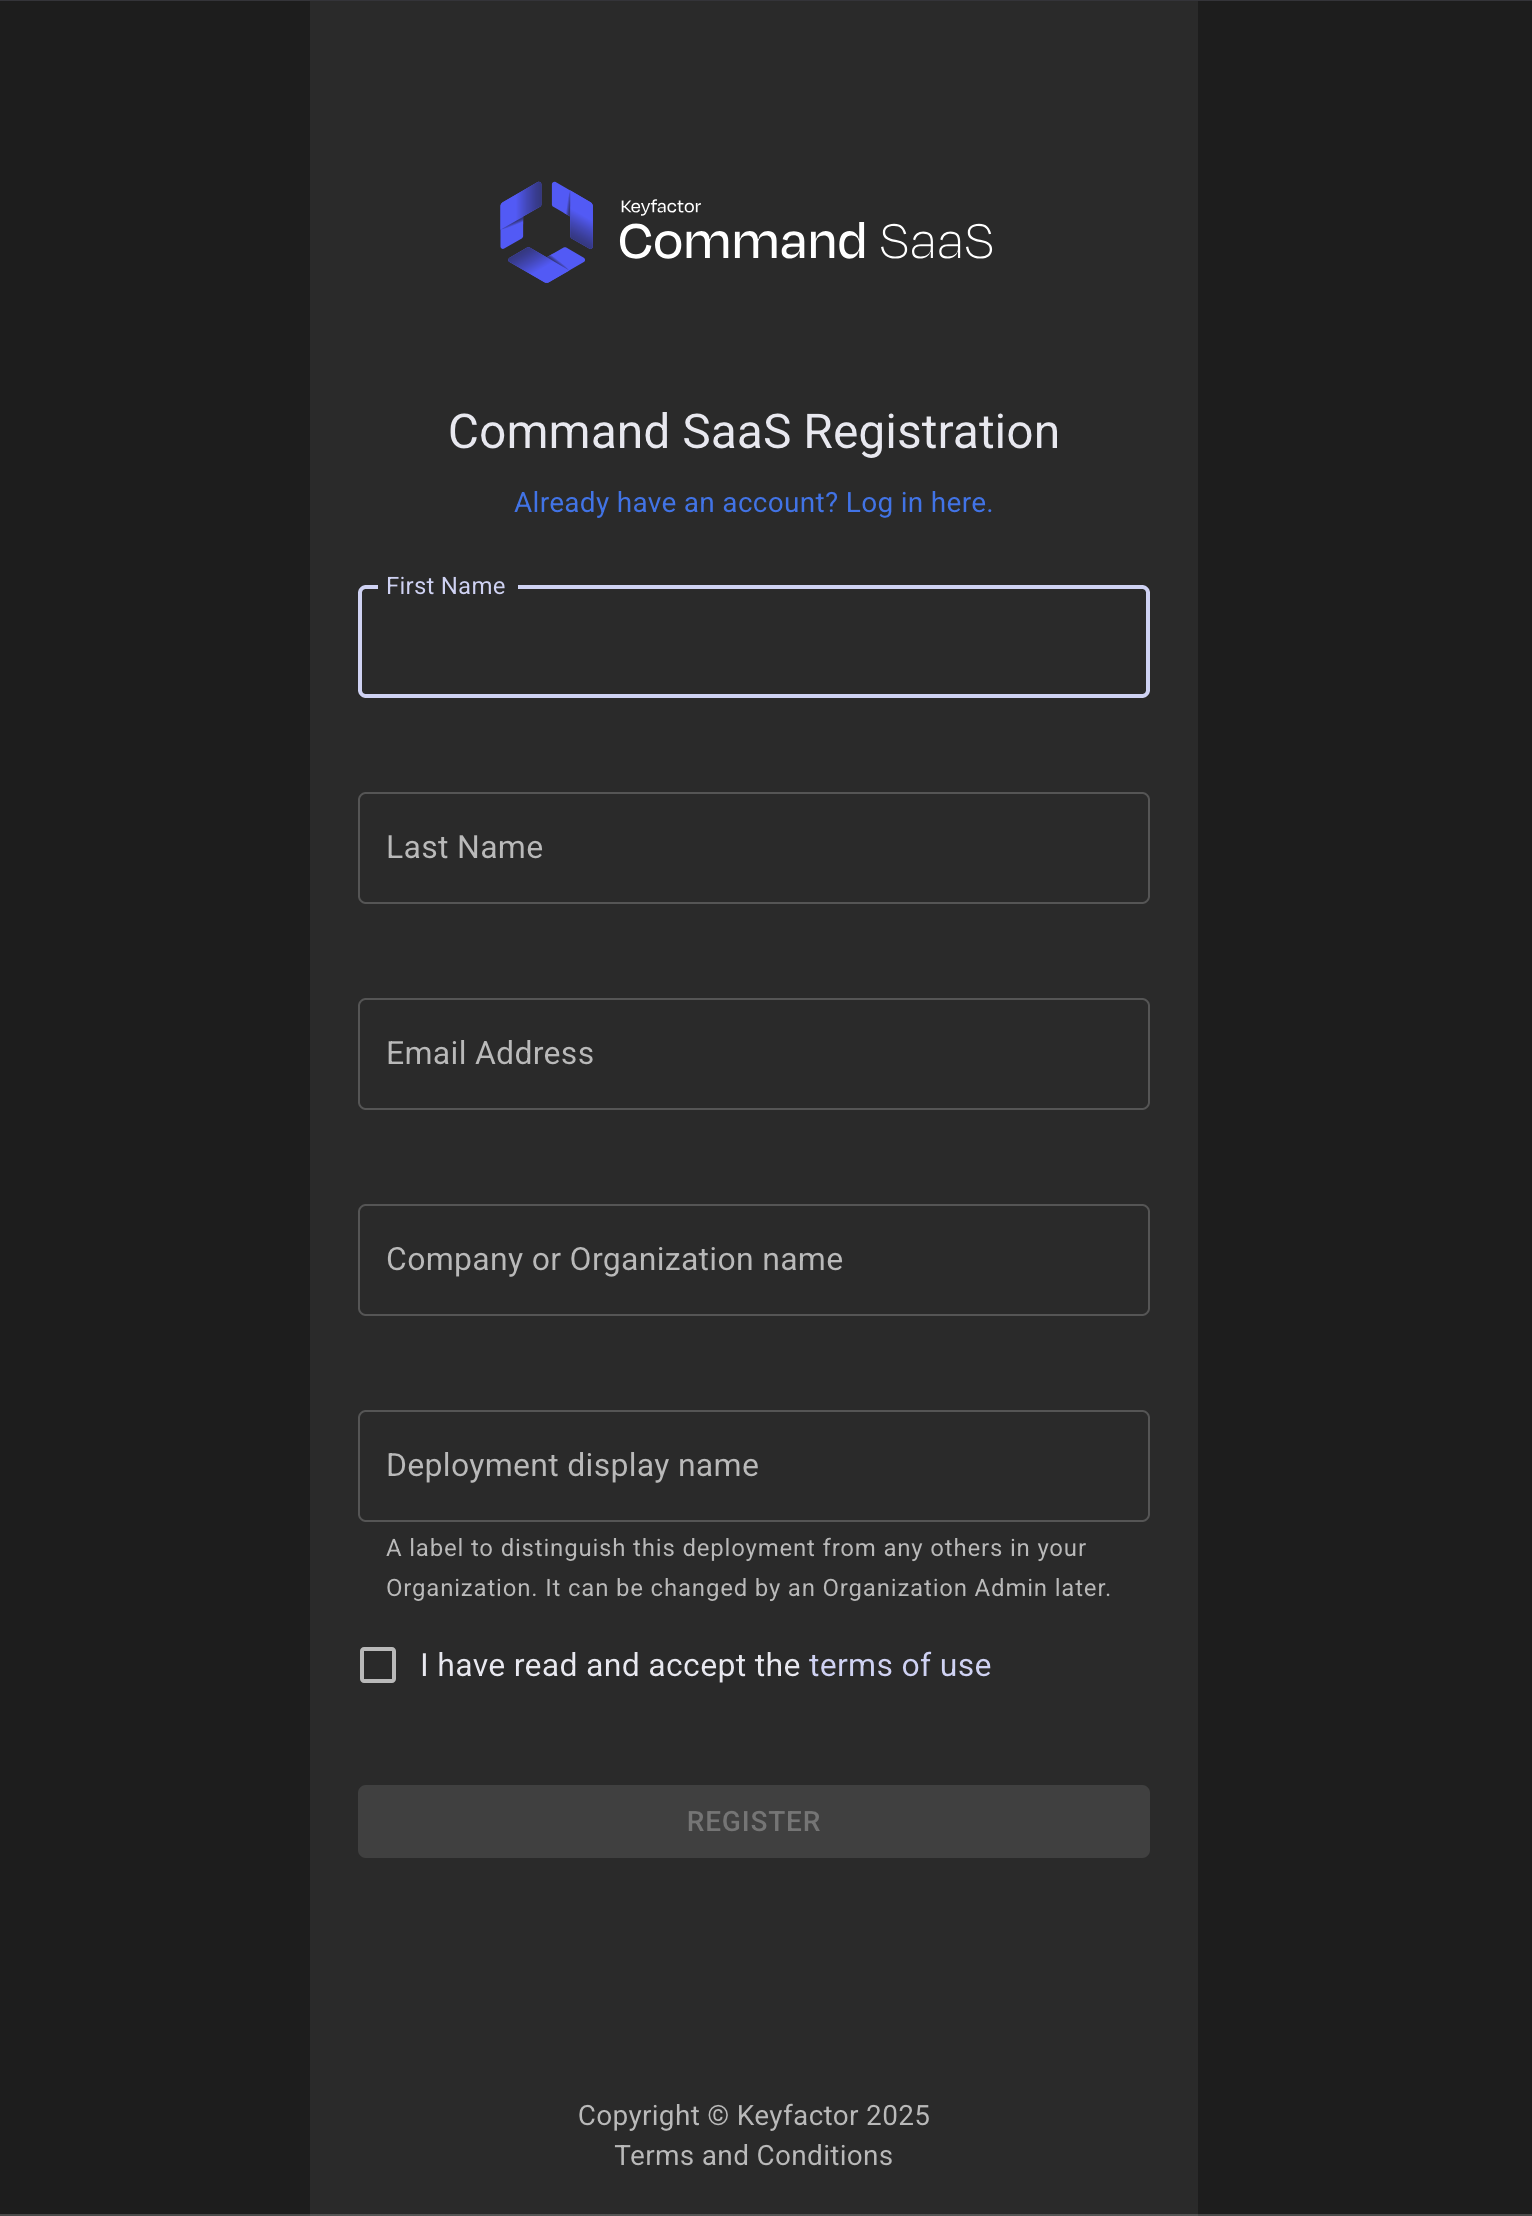Open the 'Log in here' account link

coord(918,502)
